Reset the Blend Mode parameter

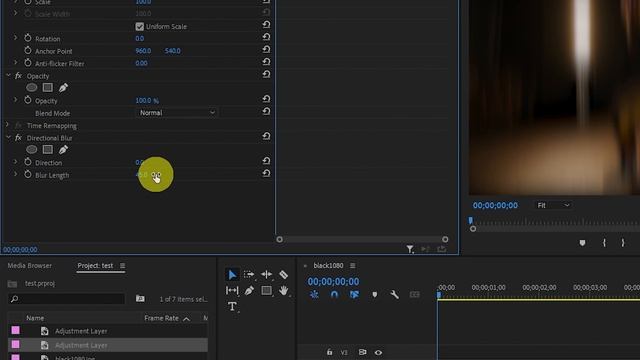pos(266,111)
